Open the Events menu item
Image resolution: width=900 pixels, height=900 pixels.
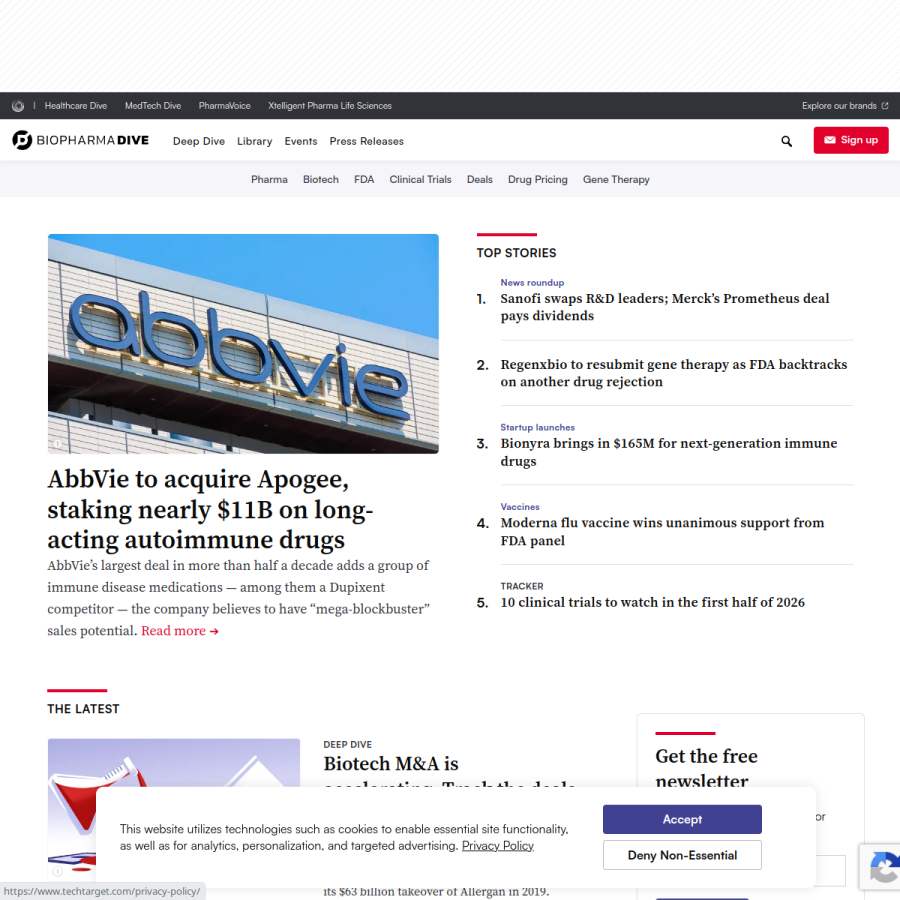pos(301,141)
